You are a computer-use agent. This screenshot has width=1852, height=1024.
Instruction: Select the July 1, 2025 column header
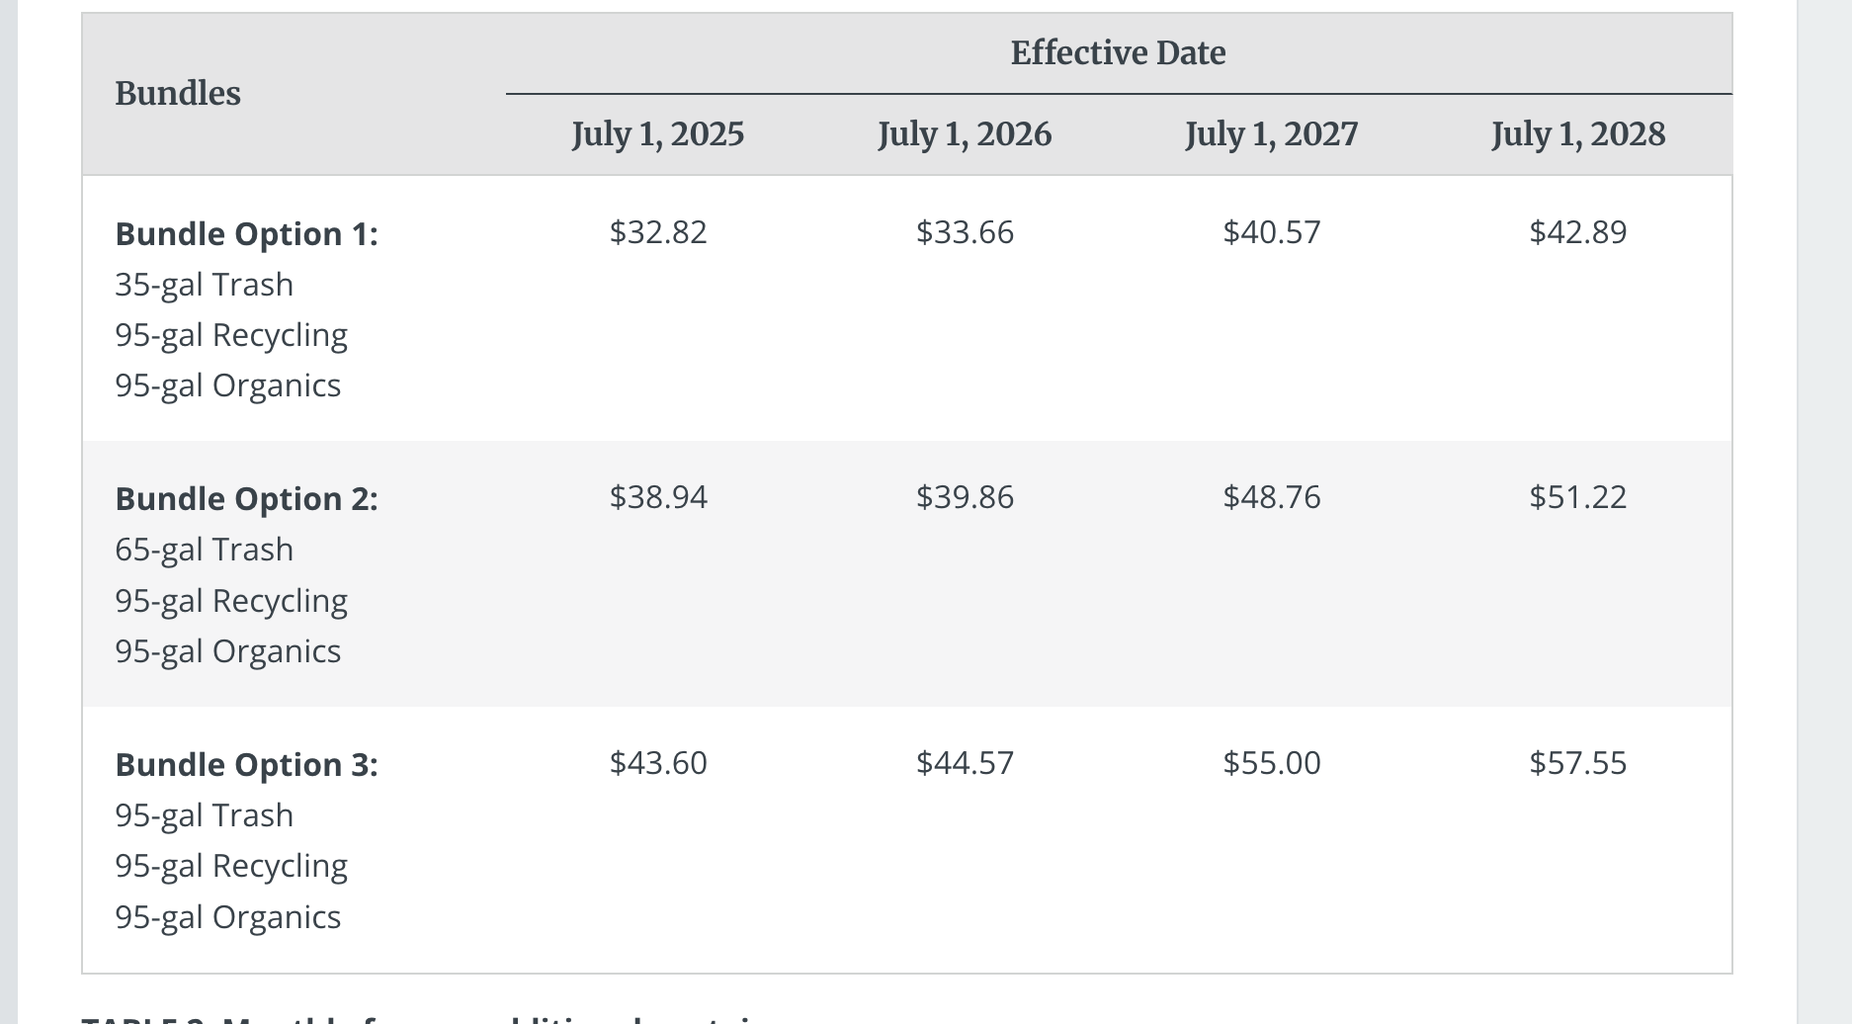[658, 134]
